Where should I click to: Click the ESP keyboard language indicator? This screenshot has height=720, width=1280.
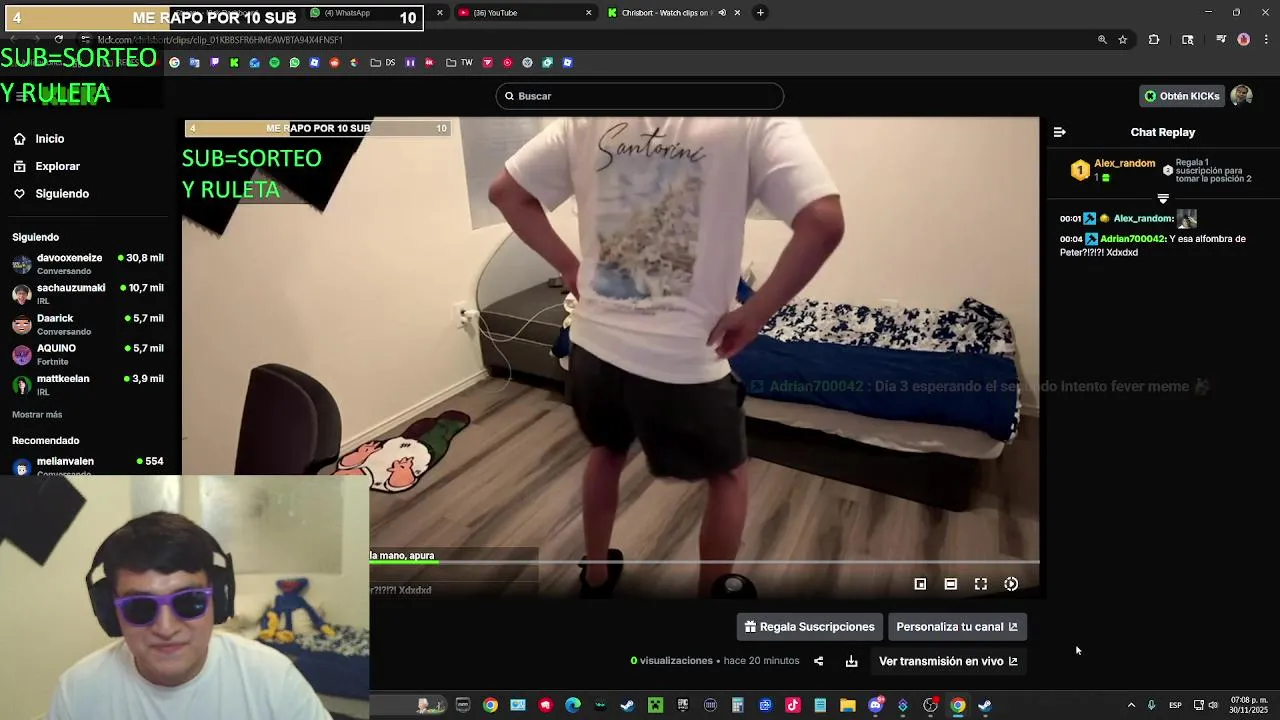pos(1175,705)
